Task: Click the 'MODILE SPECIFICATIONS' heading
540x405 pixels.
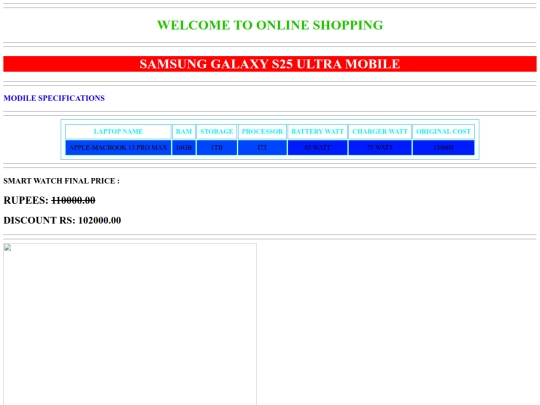Action: tap(54, 98)
